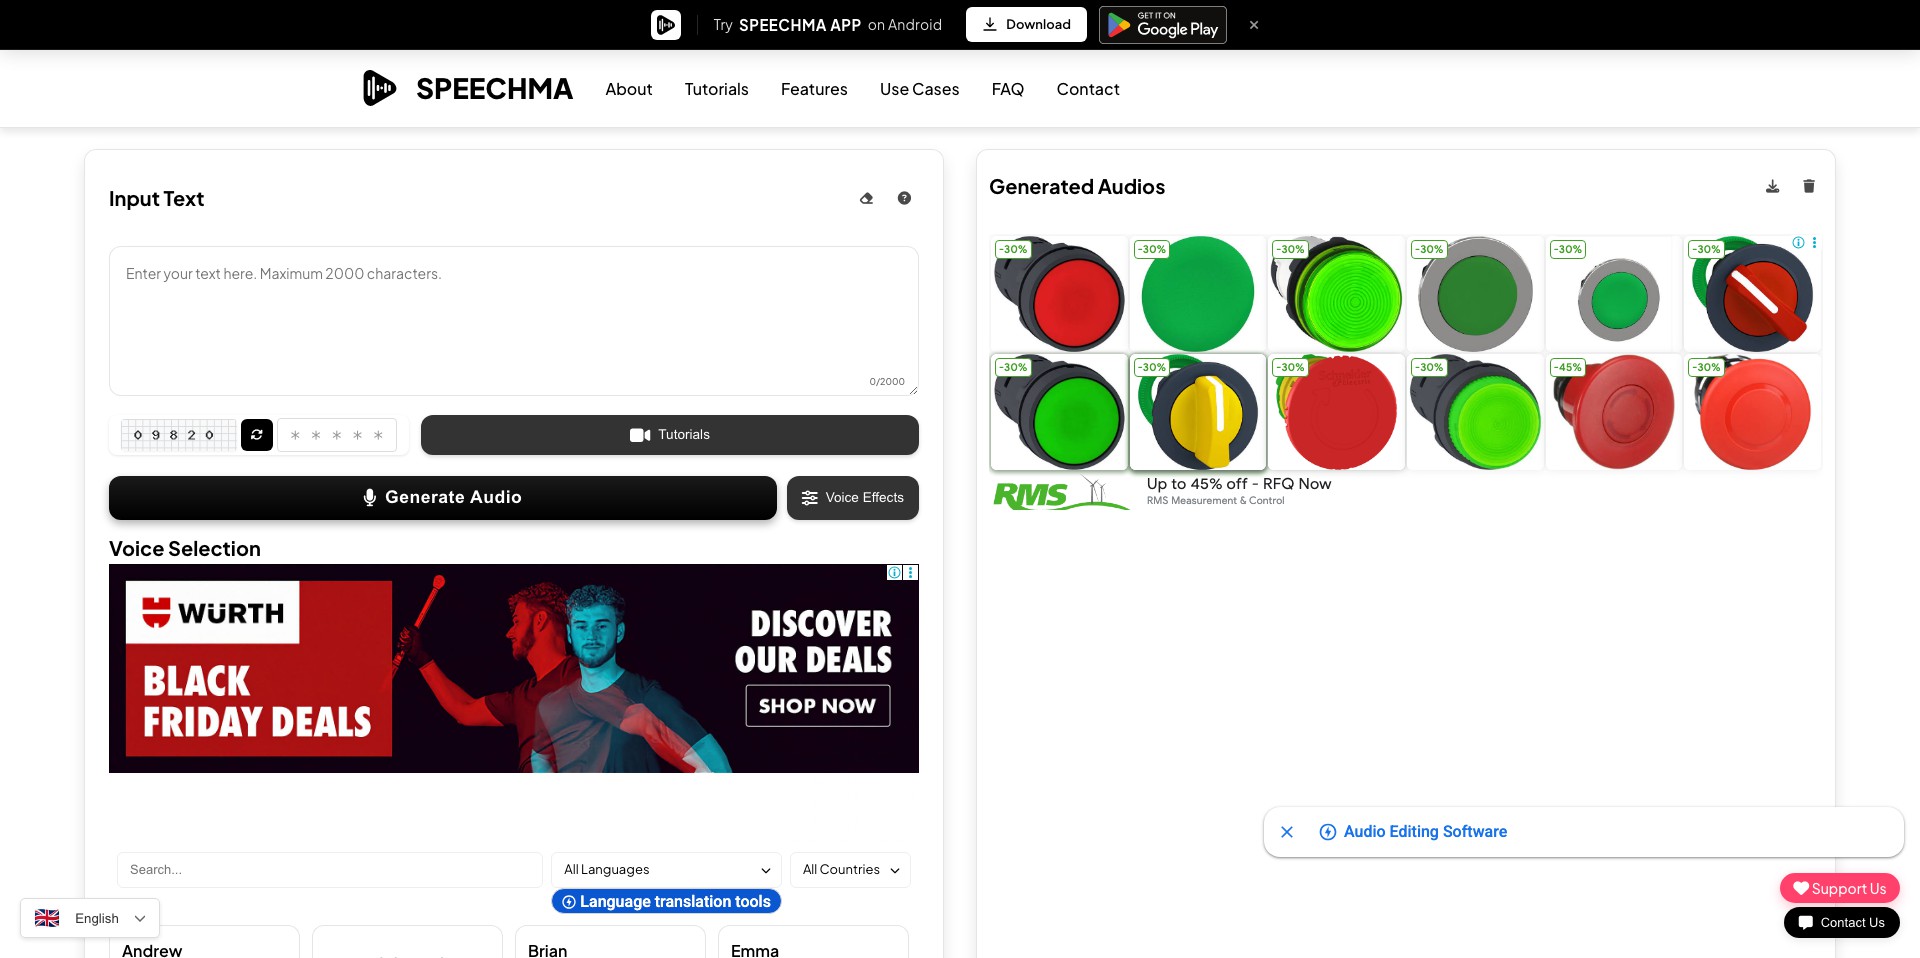Go to the Features page
This screenshot has height=958, width=1920.
(x=814, y=89)
